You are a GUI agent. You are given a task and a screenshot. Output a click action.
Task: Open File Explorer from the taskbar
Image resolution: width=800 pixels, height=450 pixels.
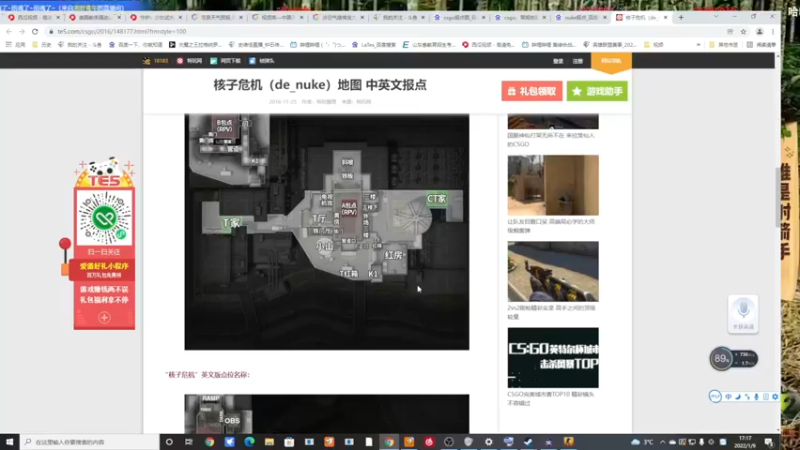[269, 442]
